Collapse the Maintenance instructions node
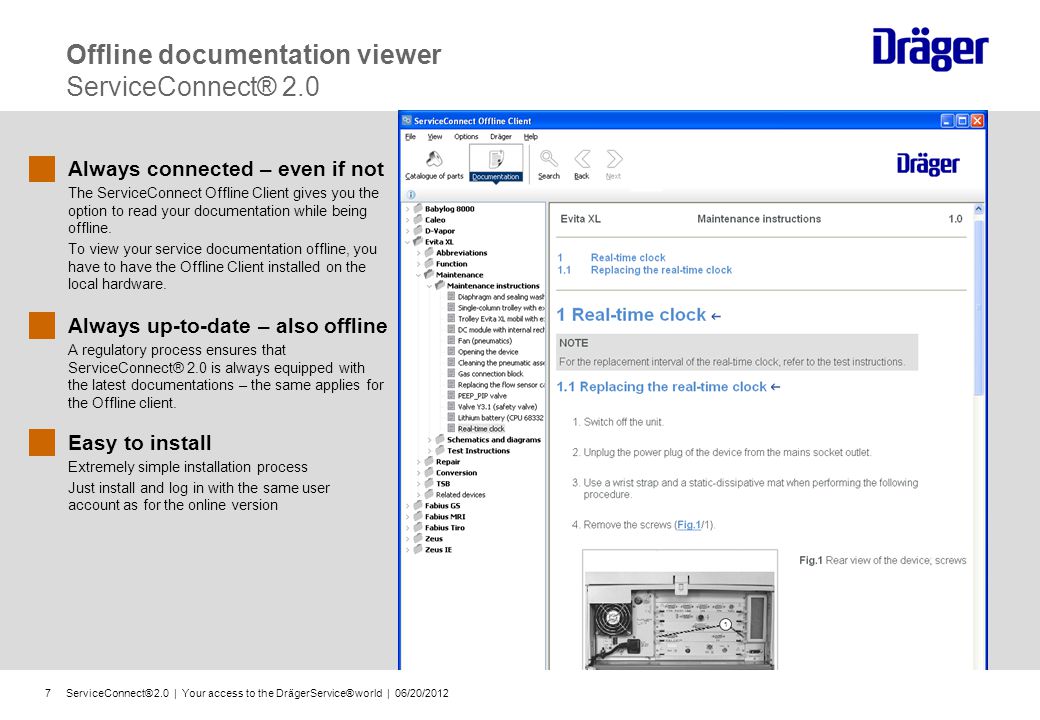 [429, 286]
